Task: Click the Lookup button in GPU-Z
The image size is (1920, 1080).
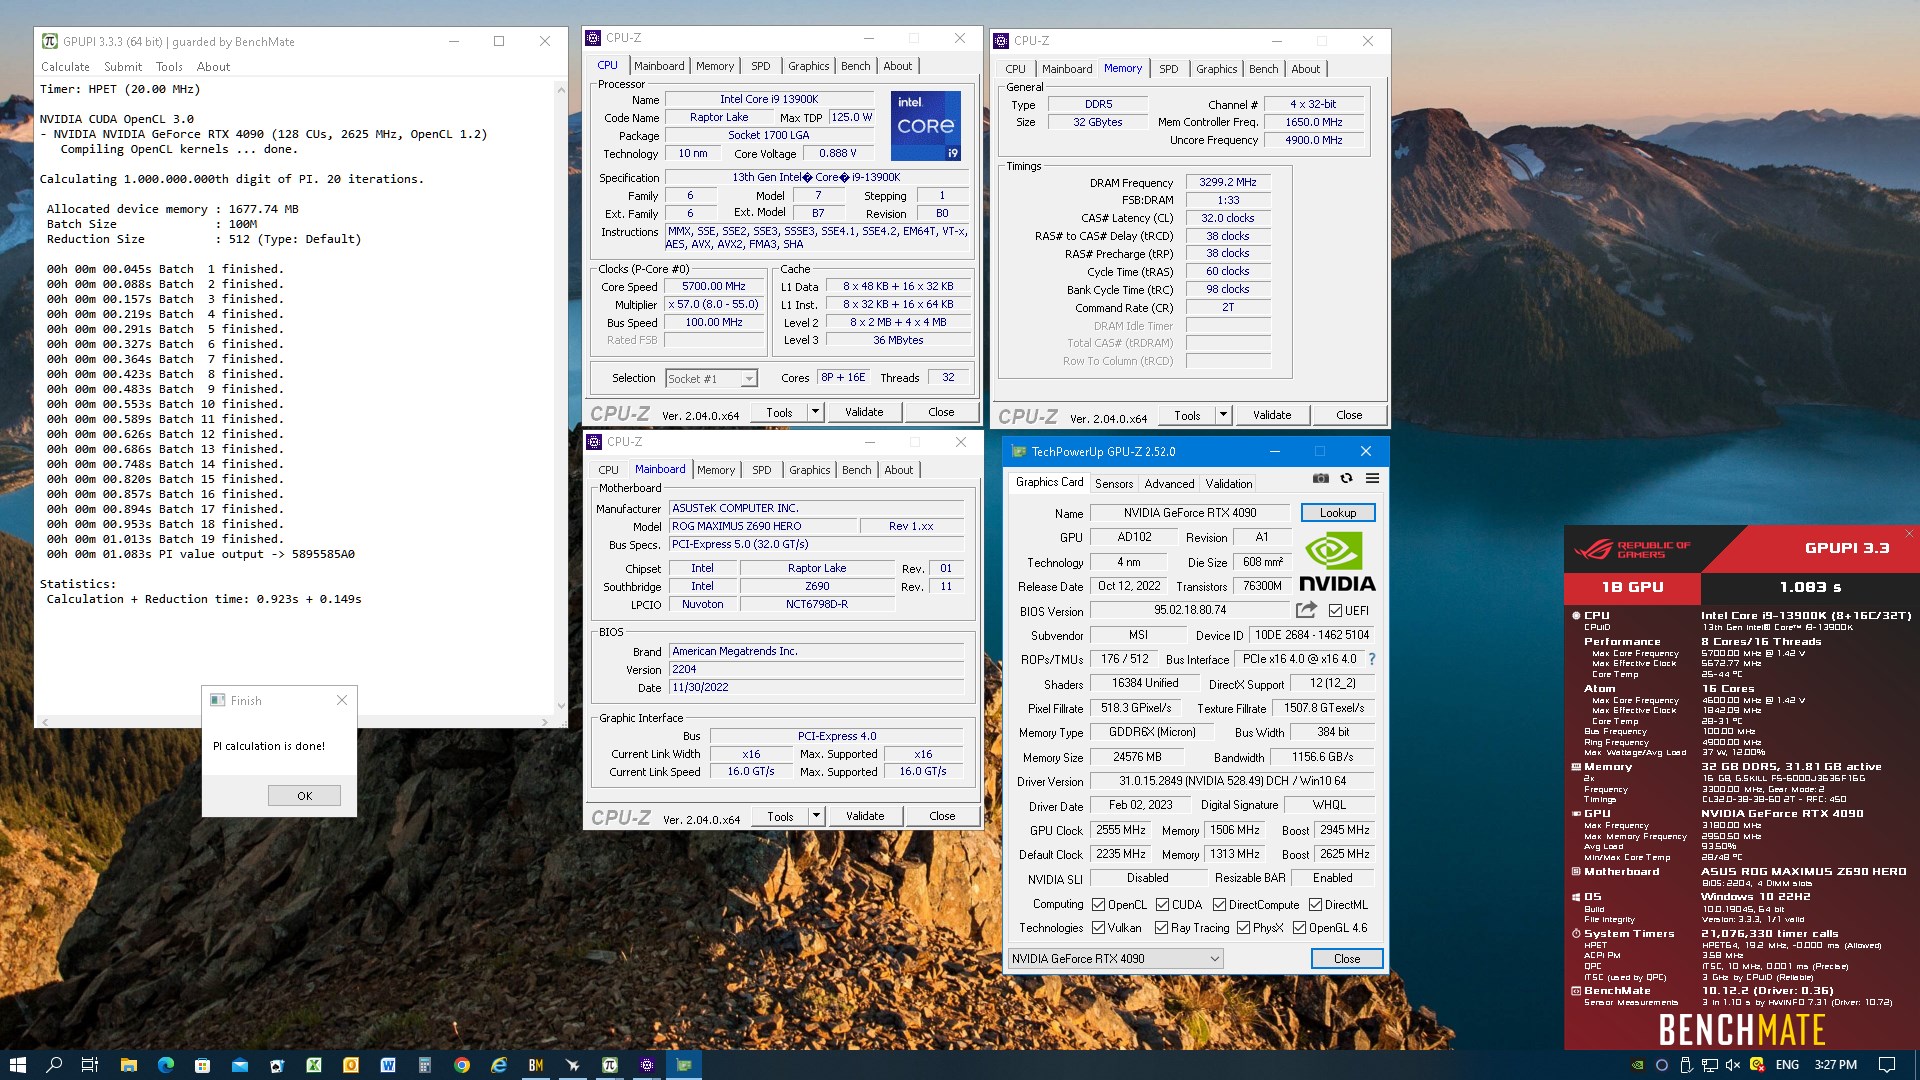Action: coord(1338,512)
